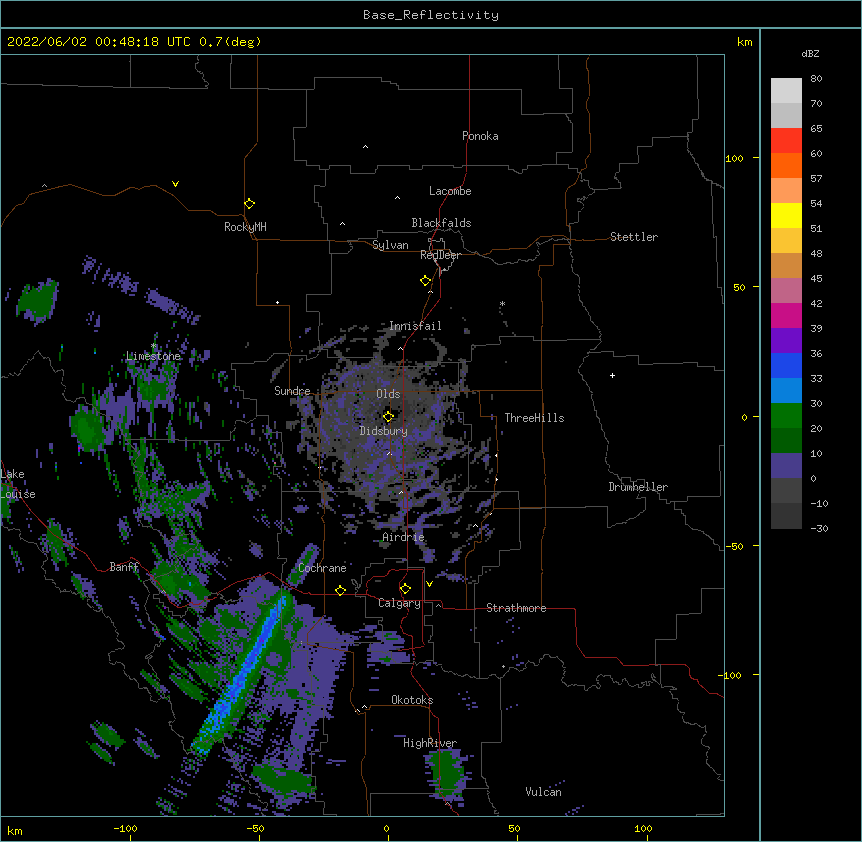Image resolution: width=862 pixels, height=842 pixels.
Task: Click the Banff label
Action: [x=124, y=567]
